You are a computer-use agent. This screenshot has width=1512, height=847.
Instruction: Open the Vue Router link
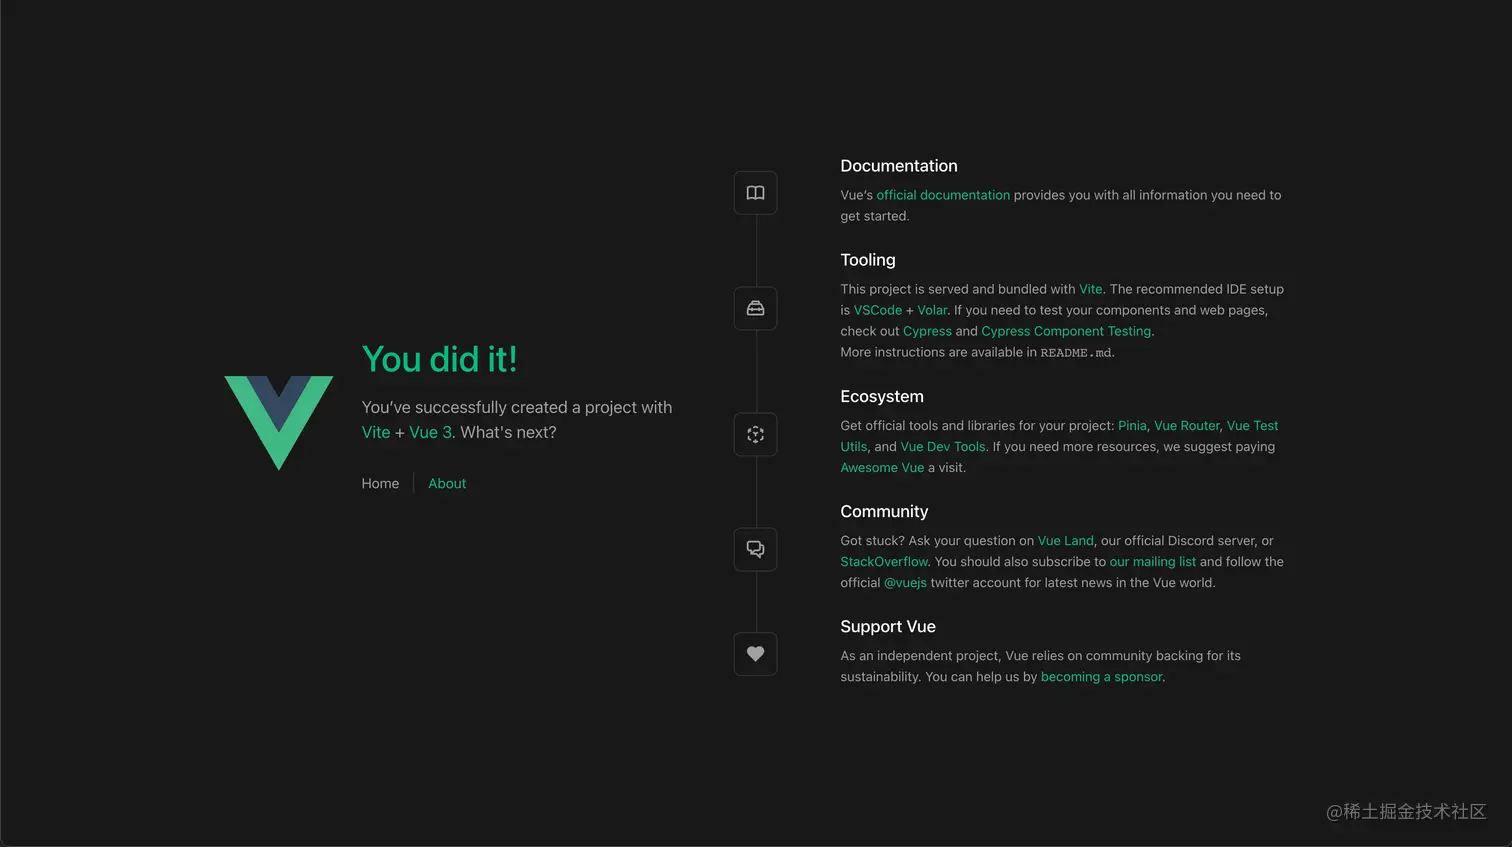pos(1186,425)
